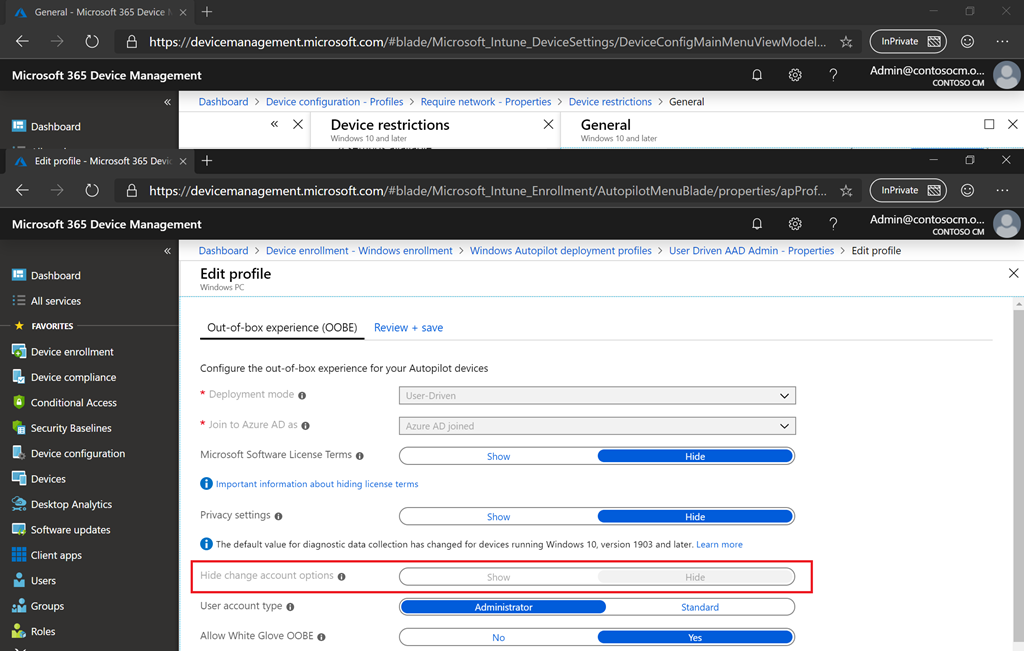The height and width of the screenshot is (651, 1024).
Task: Select the Out-of-box experience (OOBE) tab
Action: pyautogui.click(x=282, y=327)
